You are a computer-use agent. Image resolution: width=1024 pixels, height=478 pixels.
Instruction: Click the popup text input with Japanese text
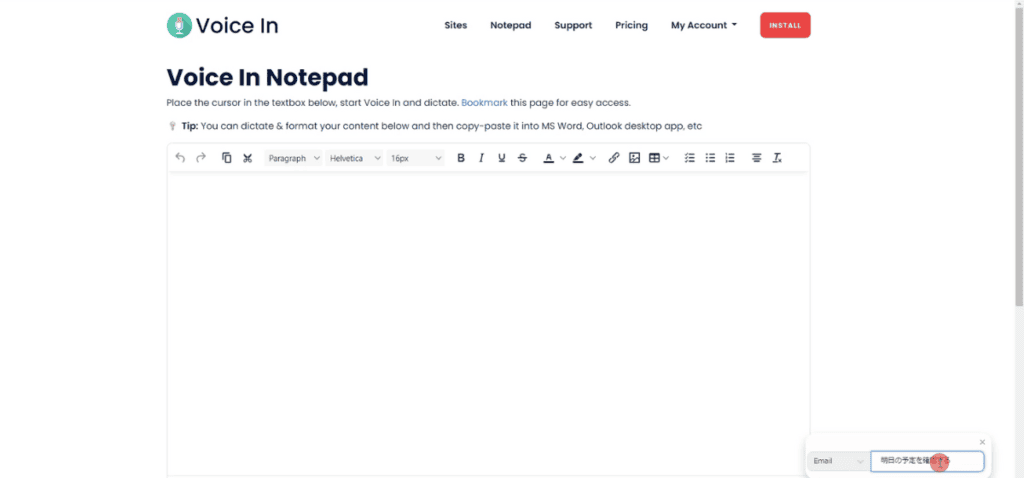[927, 461]
